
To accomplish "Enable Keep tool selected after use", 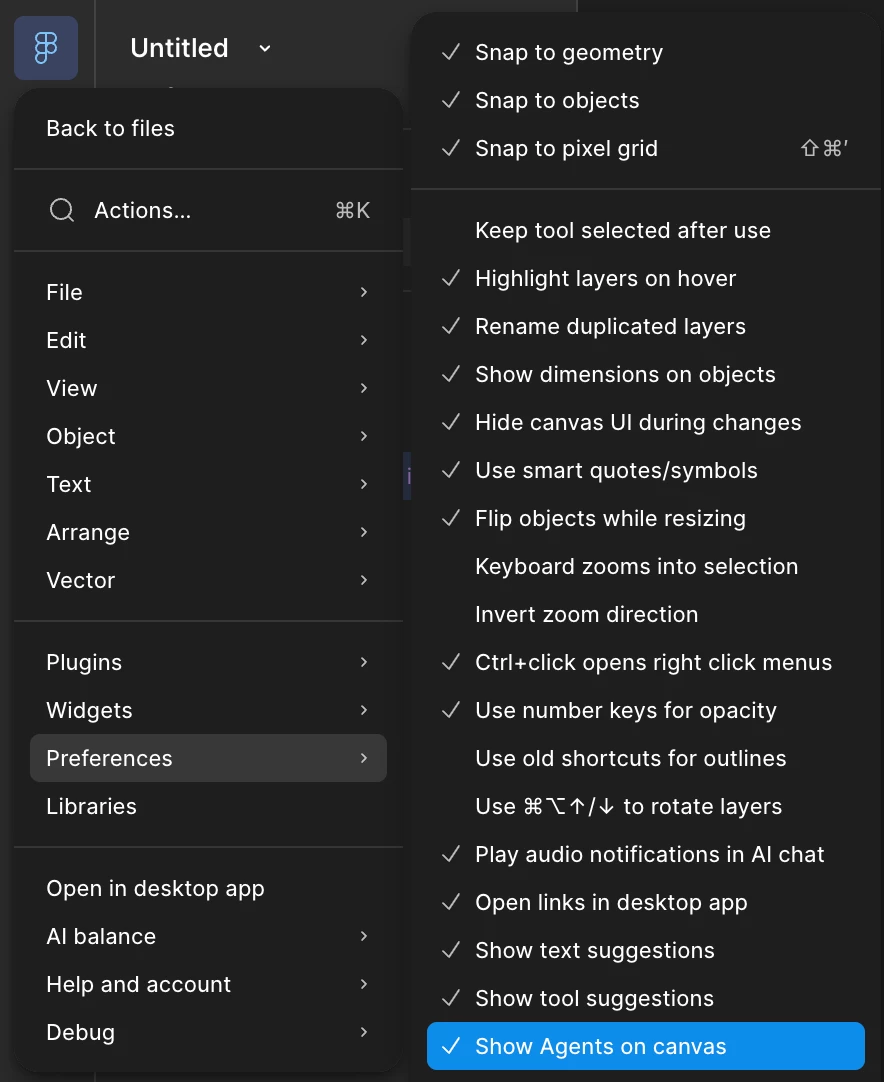I will click(x=645, y=230).
